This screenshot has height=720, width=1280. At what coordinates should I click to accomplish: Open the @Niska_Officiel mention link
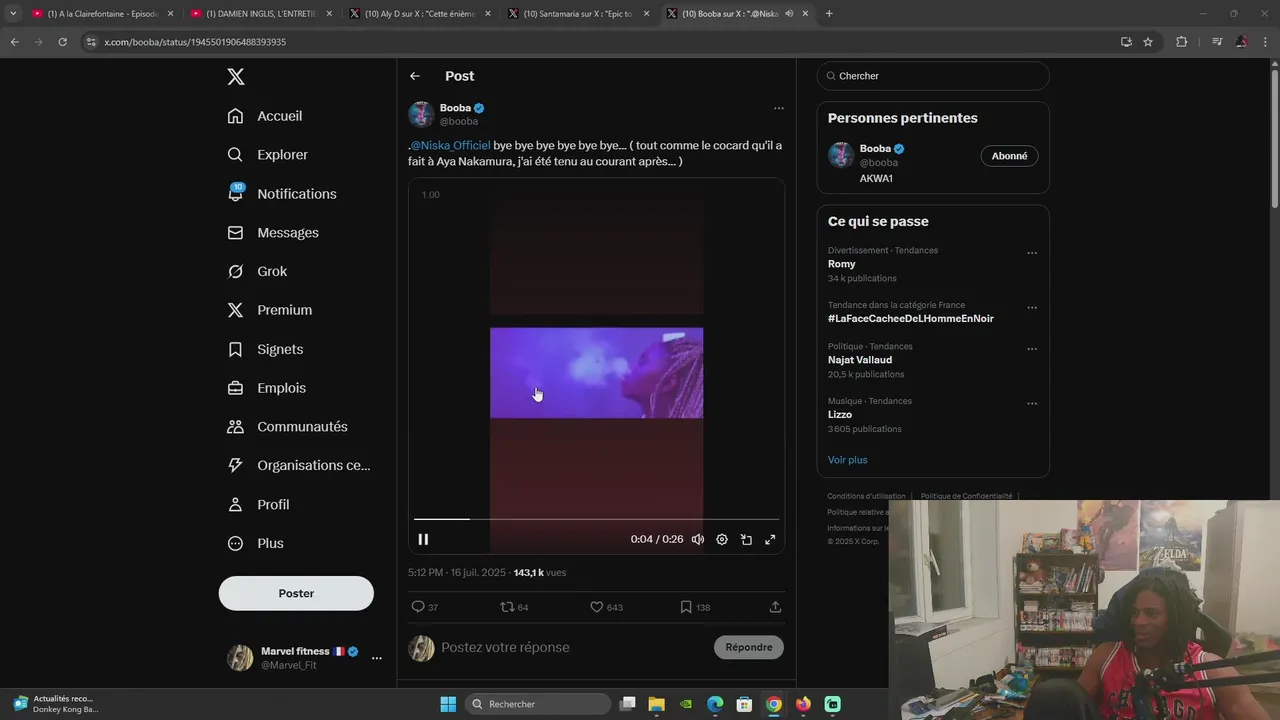click(x=450, y=146)
